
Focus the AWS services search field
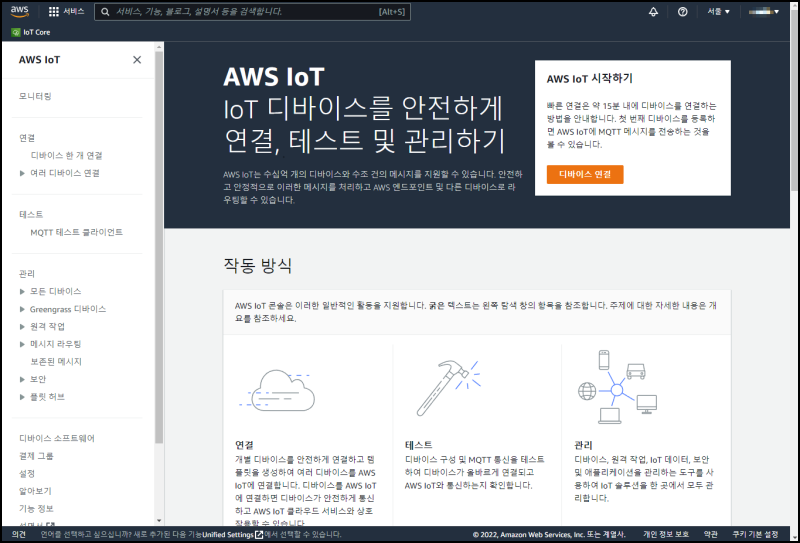253,12
